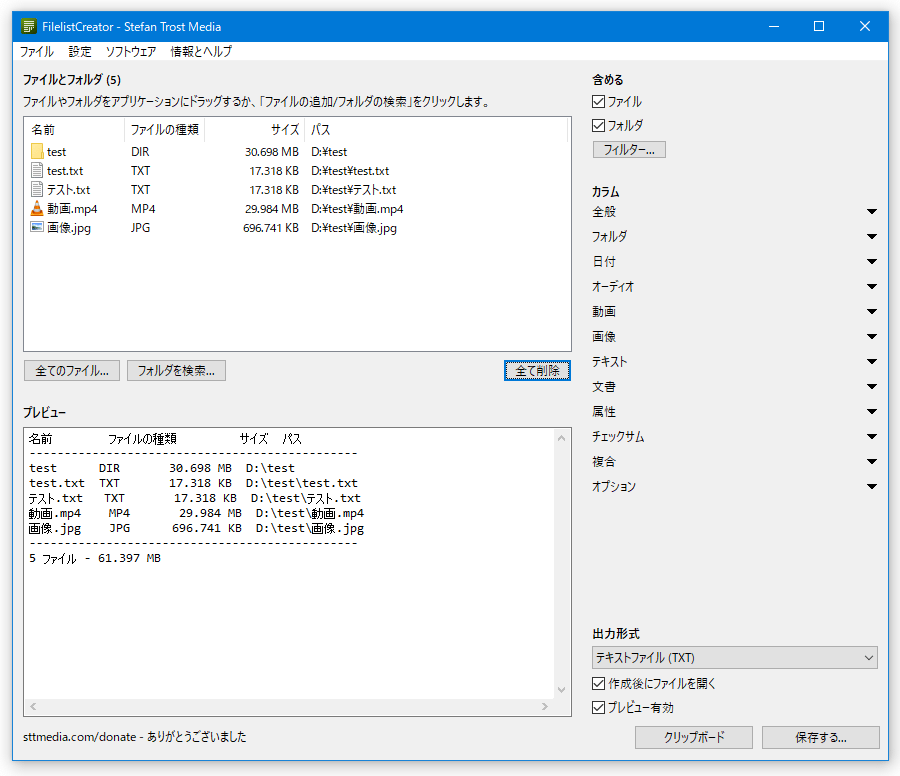Select the test folder icon in file list

[37, 152]
